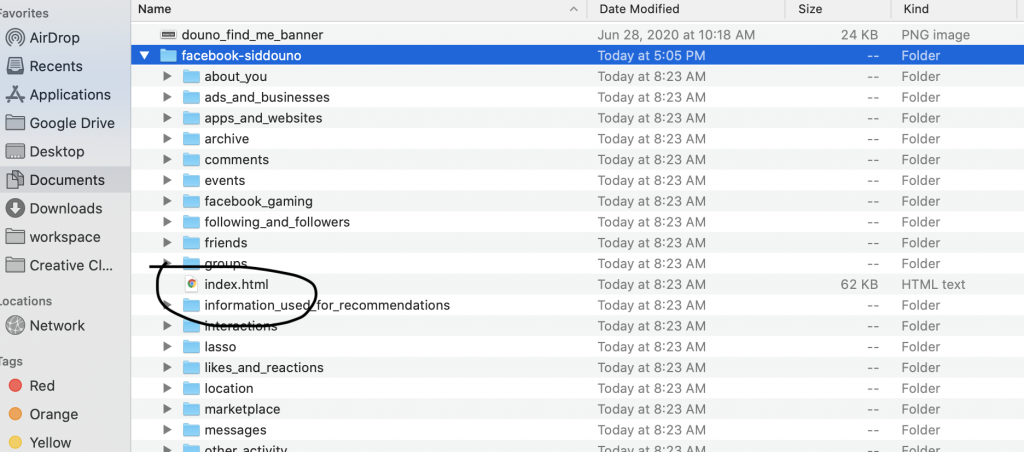This screenshot has height=452, width=1024.
Task: Filter by the Red tag
Action: 32,385
